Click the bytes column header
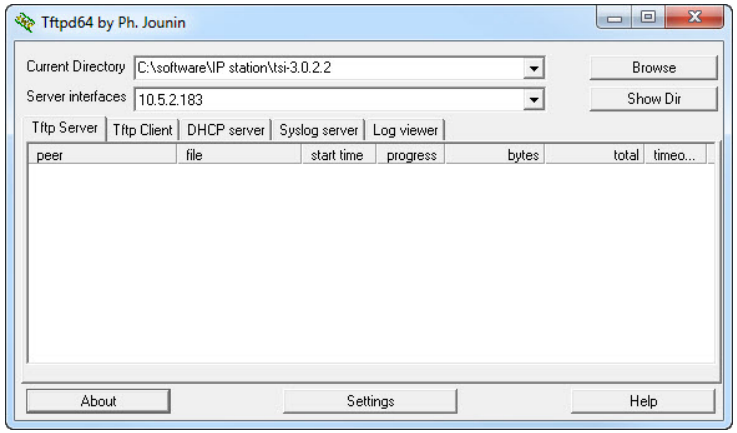 (495, 155)
